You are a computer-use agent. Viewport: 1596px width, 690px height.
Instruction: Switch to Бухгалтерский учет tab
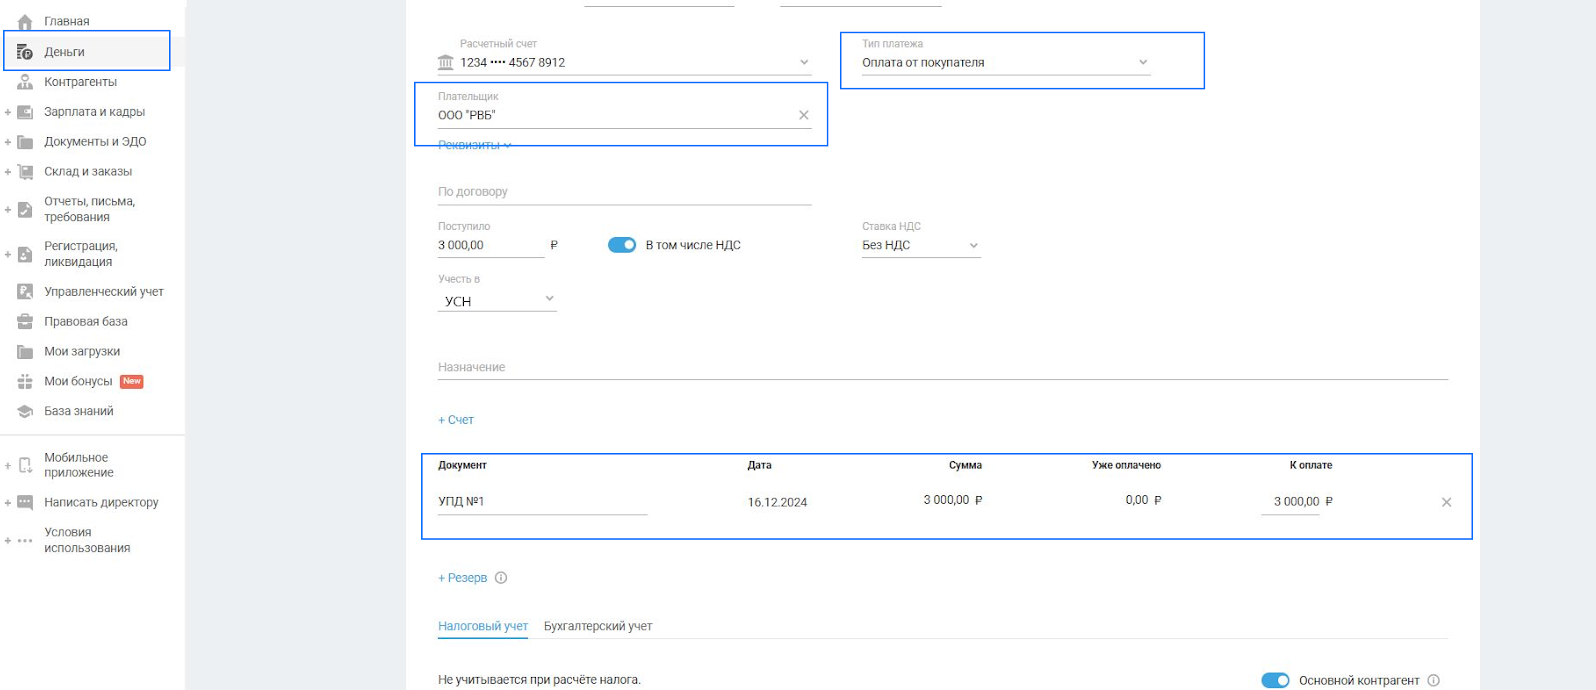(597, 626)
